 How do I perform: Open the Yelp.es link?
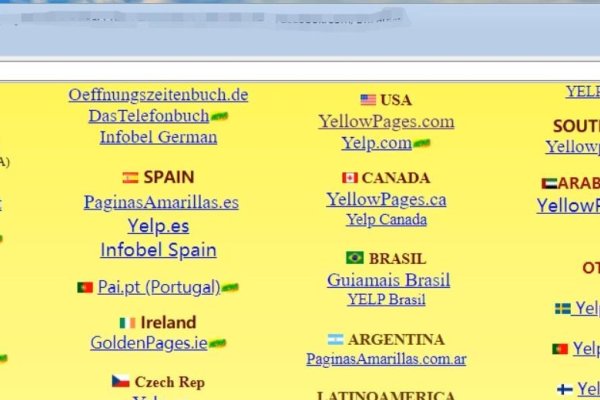[158, 226]
